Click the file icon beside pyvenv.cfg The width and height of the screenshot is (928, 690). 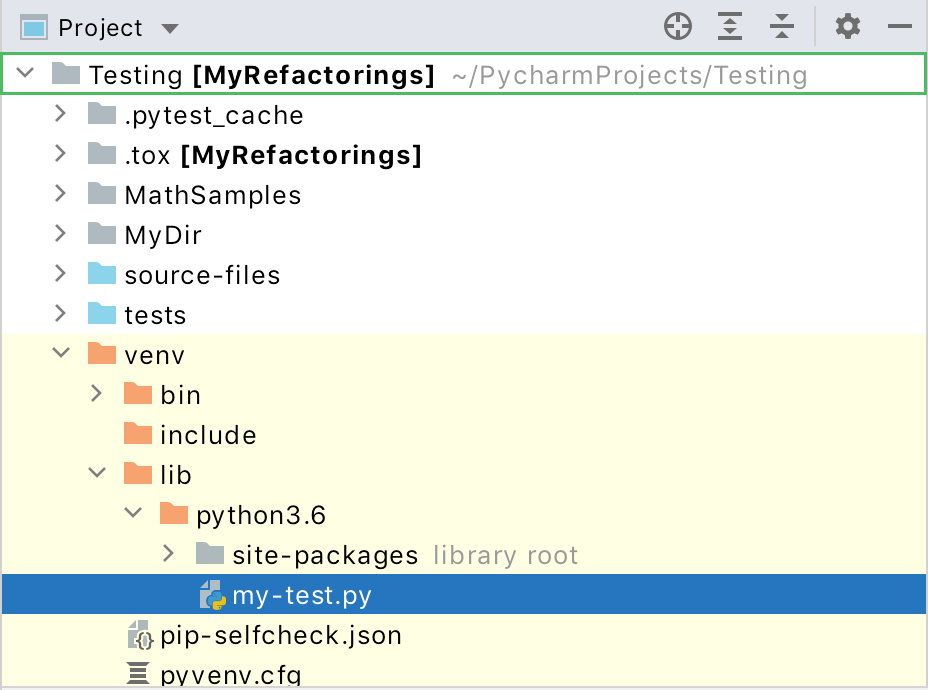point(137,674)
